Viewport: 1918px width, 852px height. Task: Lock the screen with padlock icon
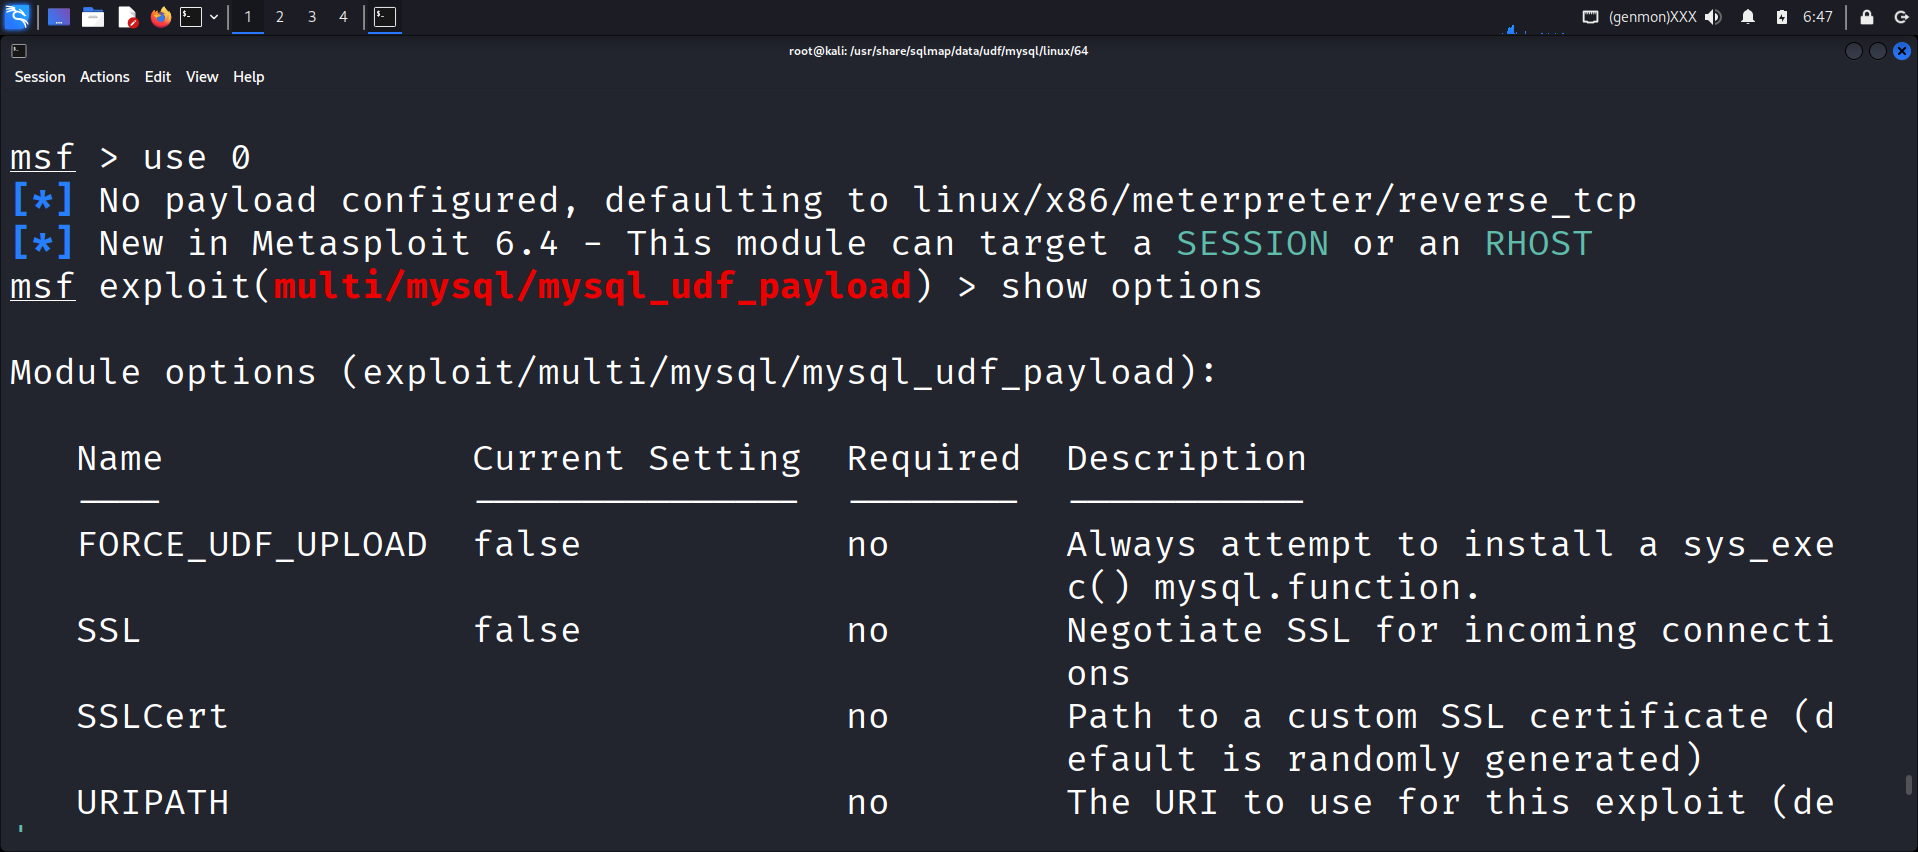1867,17
